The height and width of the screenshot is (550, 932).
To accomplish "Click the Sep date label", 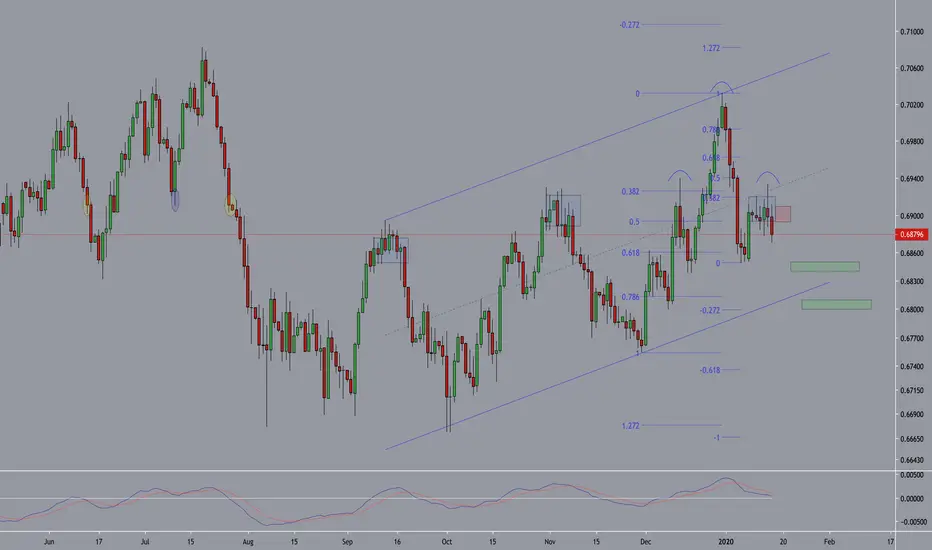I will (x=347, y=542).
